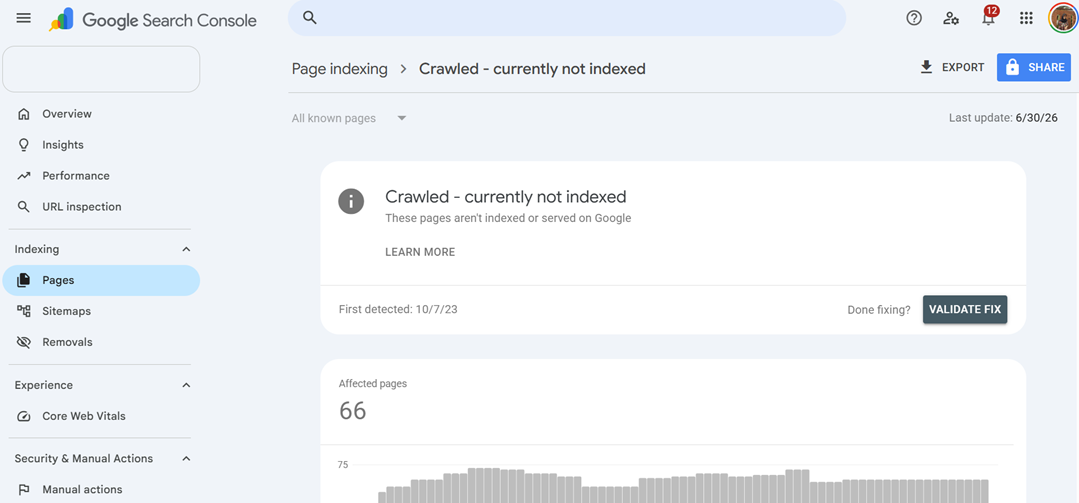Click the Removals crossed-eye icon
Image resolution: width=1079 pixels, height=503 pixels.
24,342
